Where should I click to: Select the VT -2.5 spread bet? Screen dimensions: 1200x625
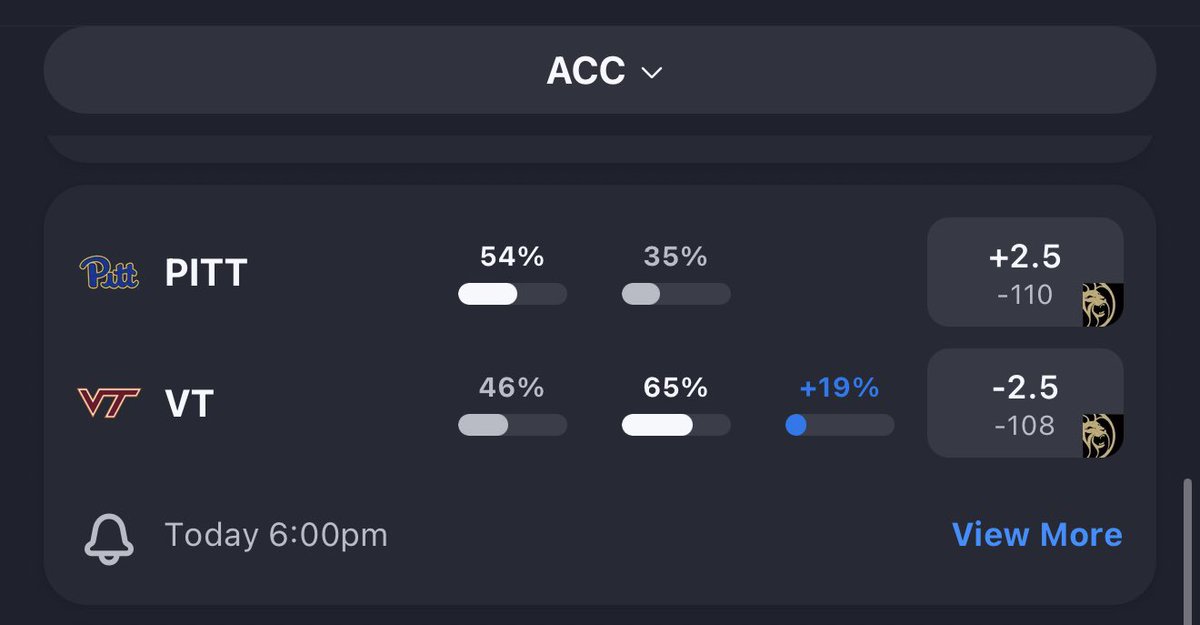[x=1025, y=403]
